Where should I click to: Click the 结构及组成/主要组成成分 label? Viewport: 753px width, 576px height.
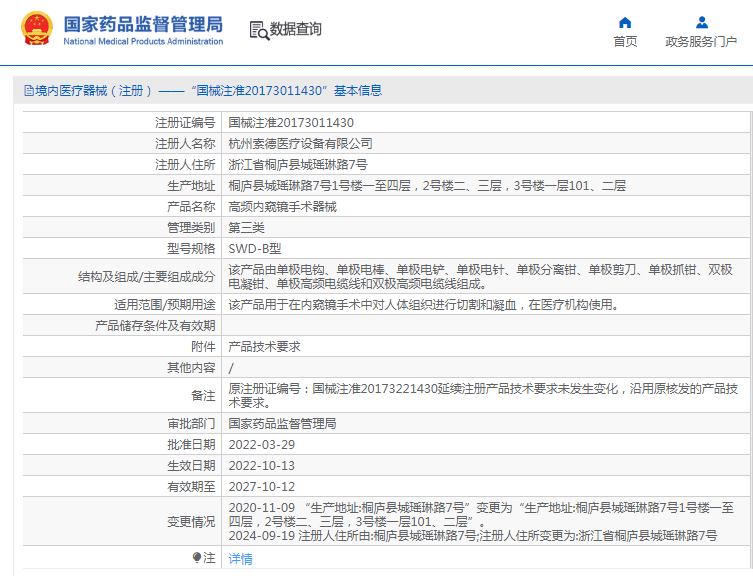pos(146,277)
